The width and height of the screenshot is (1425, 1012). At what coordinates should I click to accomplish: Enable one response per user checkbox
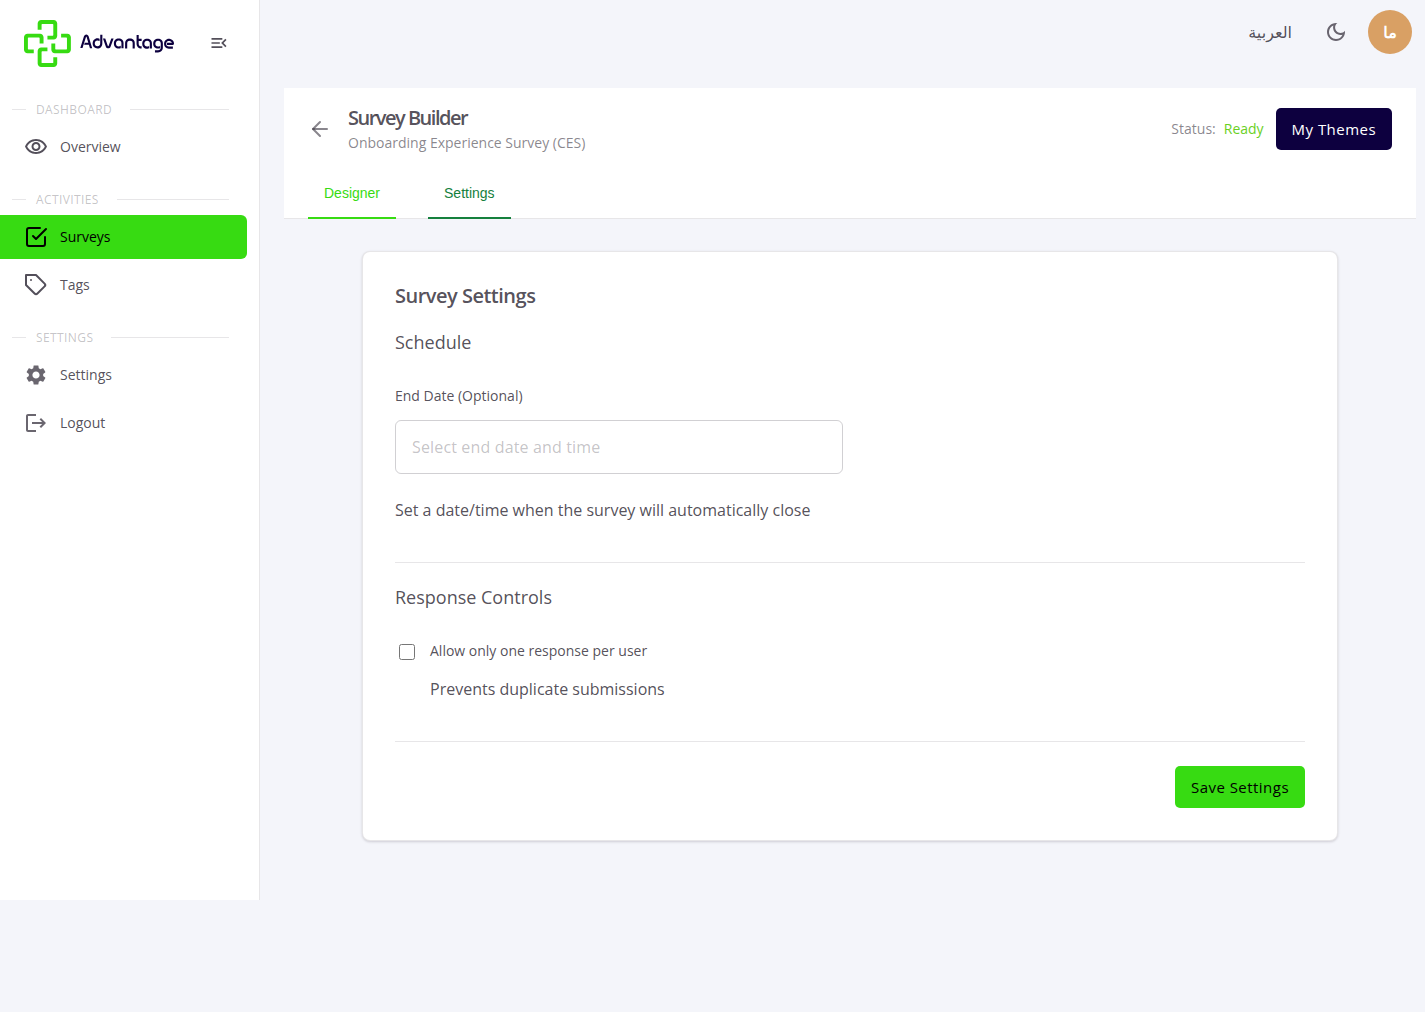[407, 652]
